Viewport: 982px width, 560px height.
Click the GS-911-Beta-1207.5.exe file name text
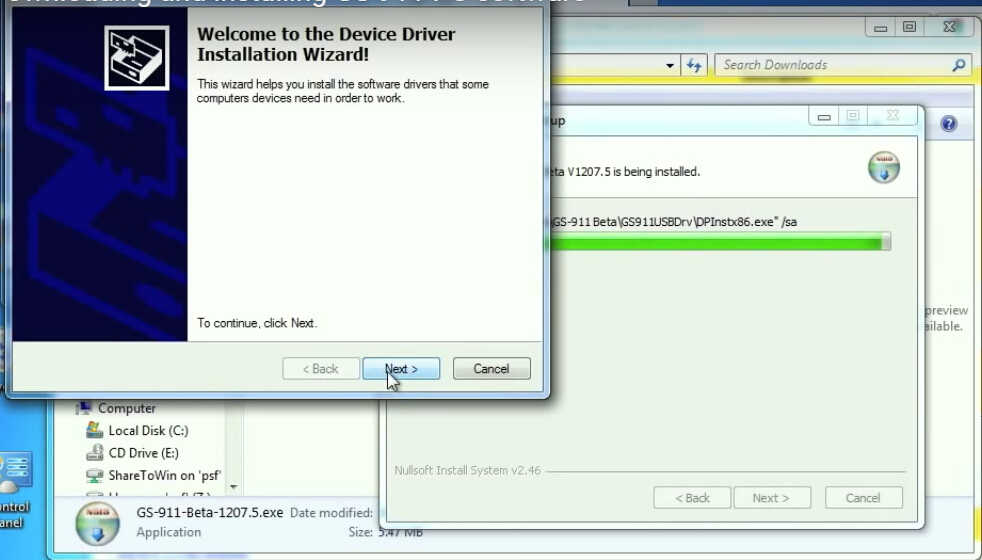[210, 512]
